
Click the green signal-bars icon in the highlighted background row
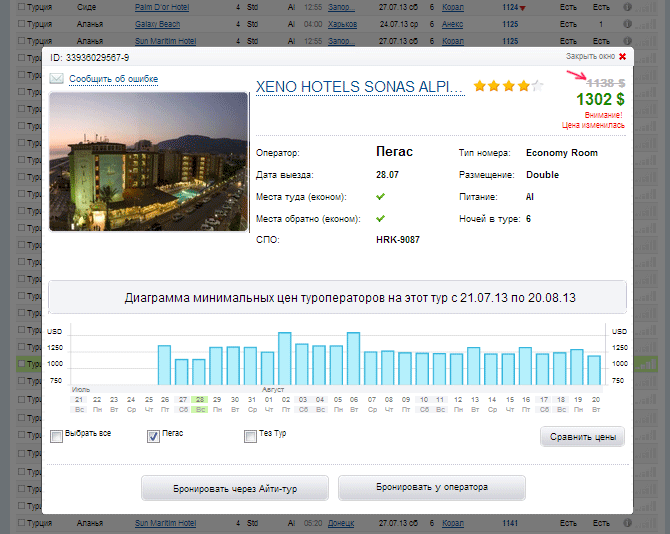point(646,364)
